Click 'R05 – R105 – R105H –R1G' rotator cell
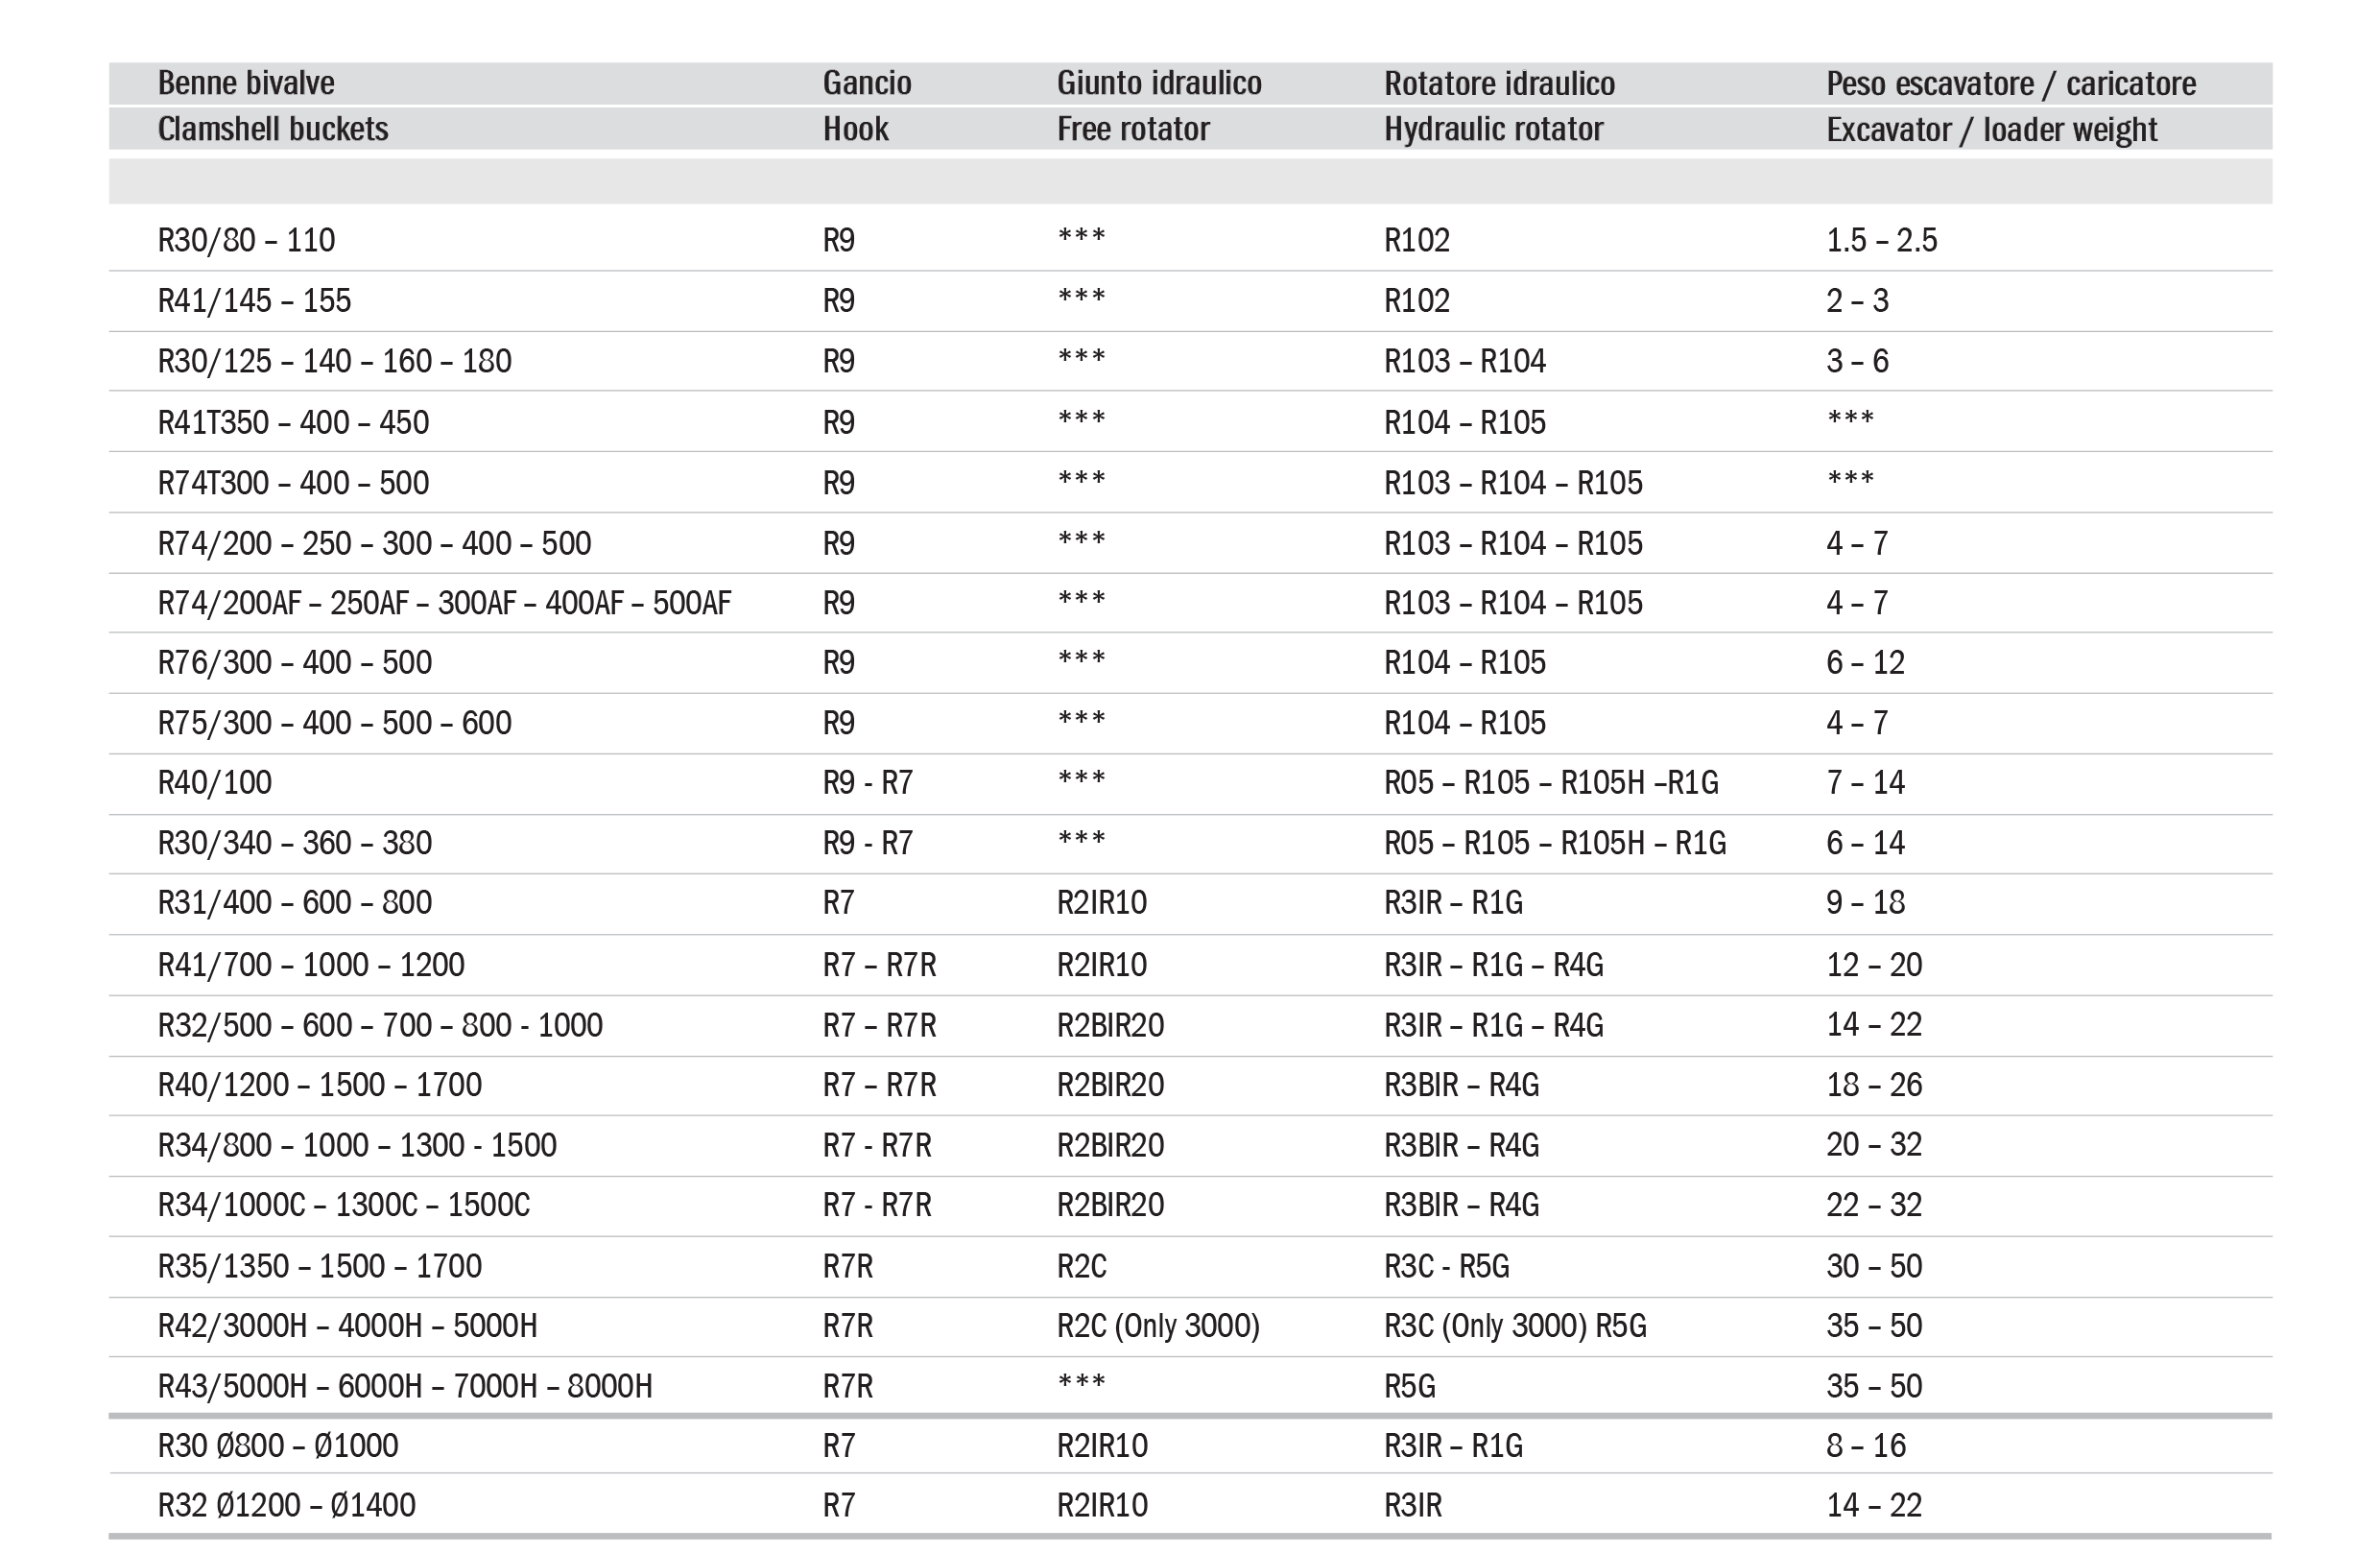Screen dimensions: 2380x1553 [1550, 782]
